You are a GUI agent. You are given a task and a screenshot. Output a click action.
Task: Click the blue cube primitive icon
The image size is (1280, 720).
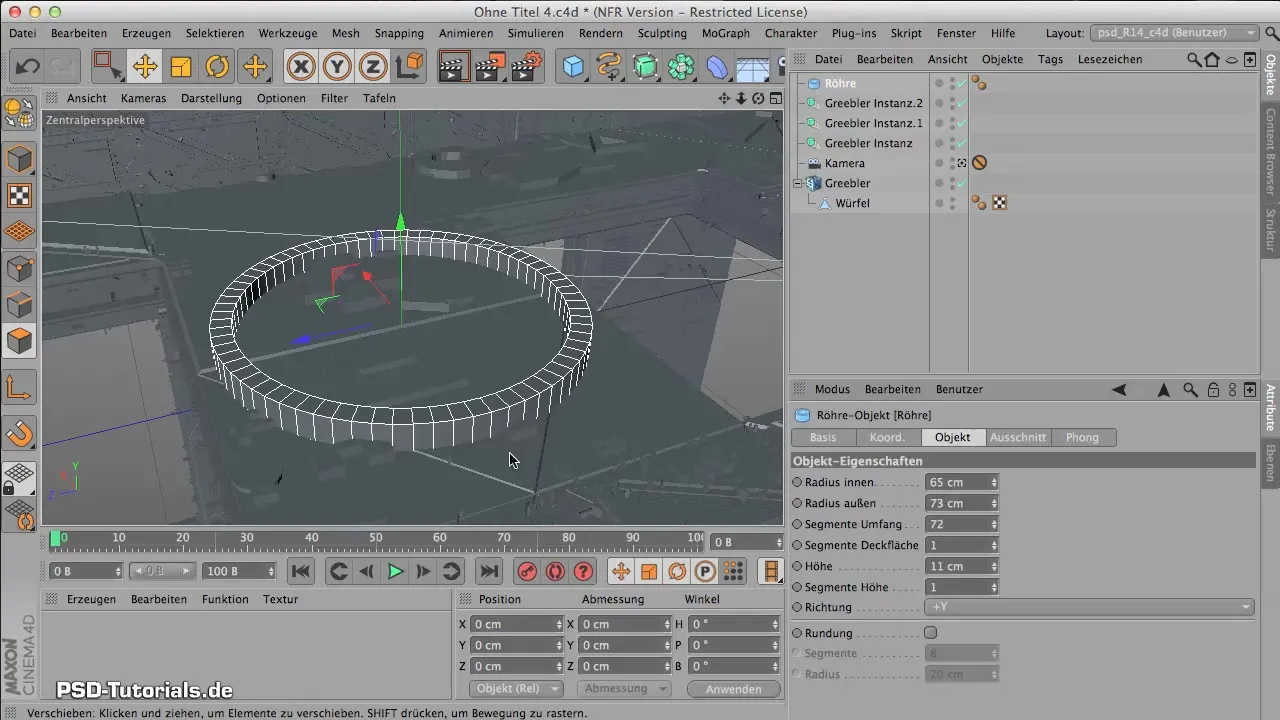[x=573, y=67]
